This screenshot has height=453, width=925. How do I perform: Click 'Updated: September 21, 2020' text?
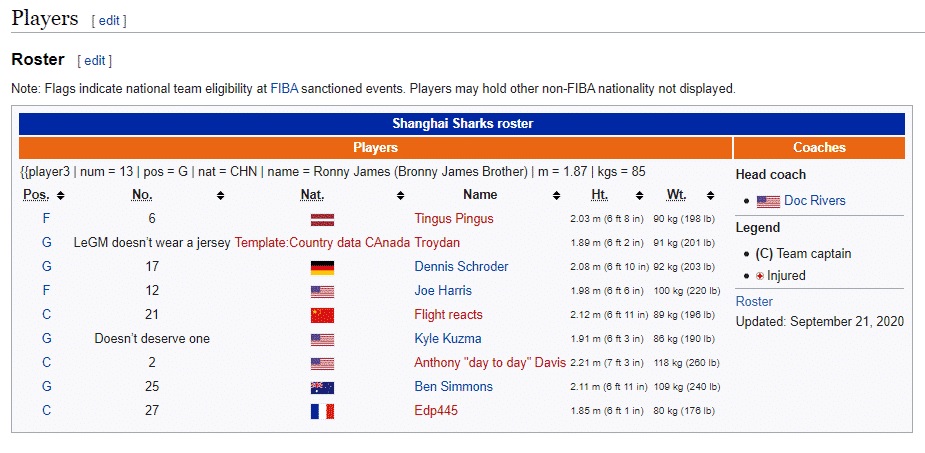(x=819, y=322)
